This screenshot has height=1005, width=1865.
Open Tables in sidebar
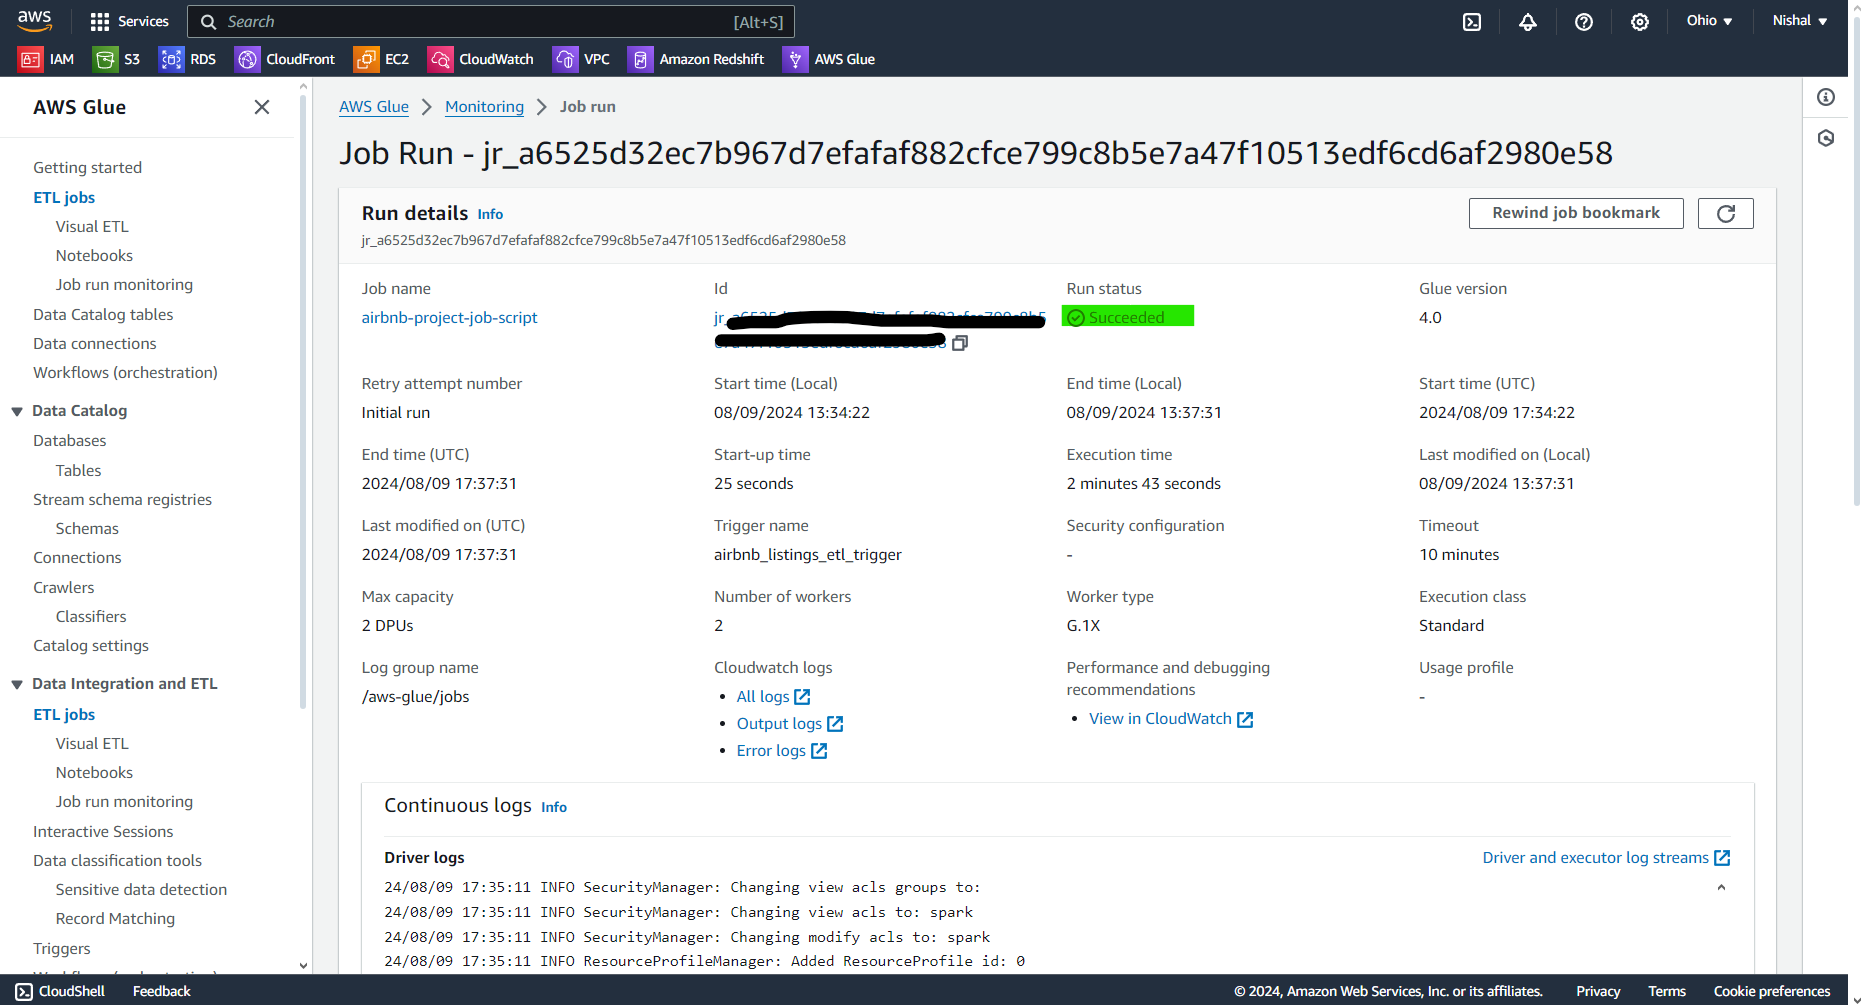click(78, 471)
